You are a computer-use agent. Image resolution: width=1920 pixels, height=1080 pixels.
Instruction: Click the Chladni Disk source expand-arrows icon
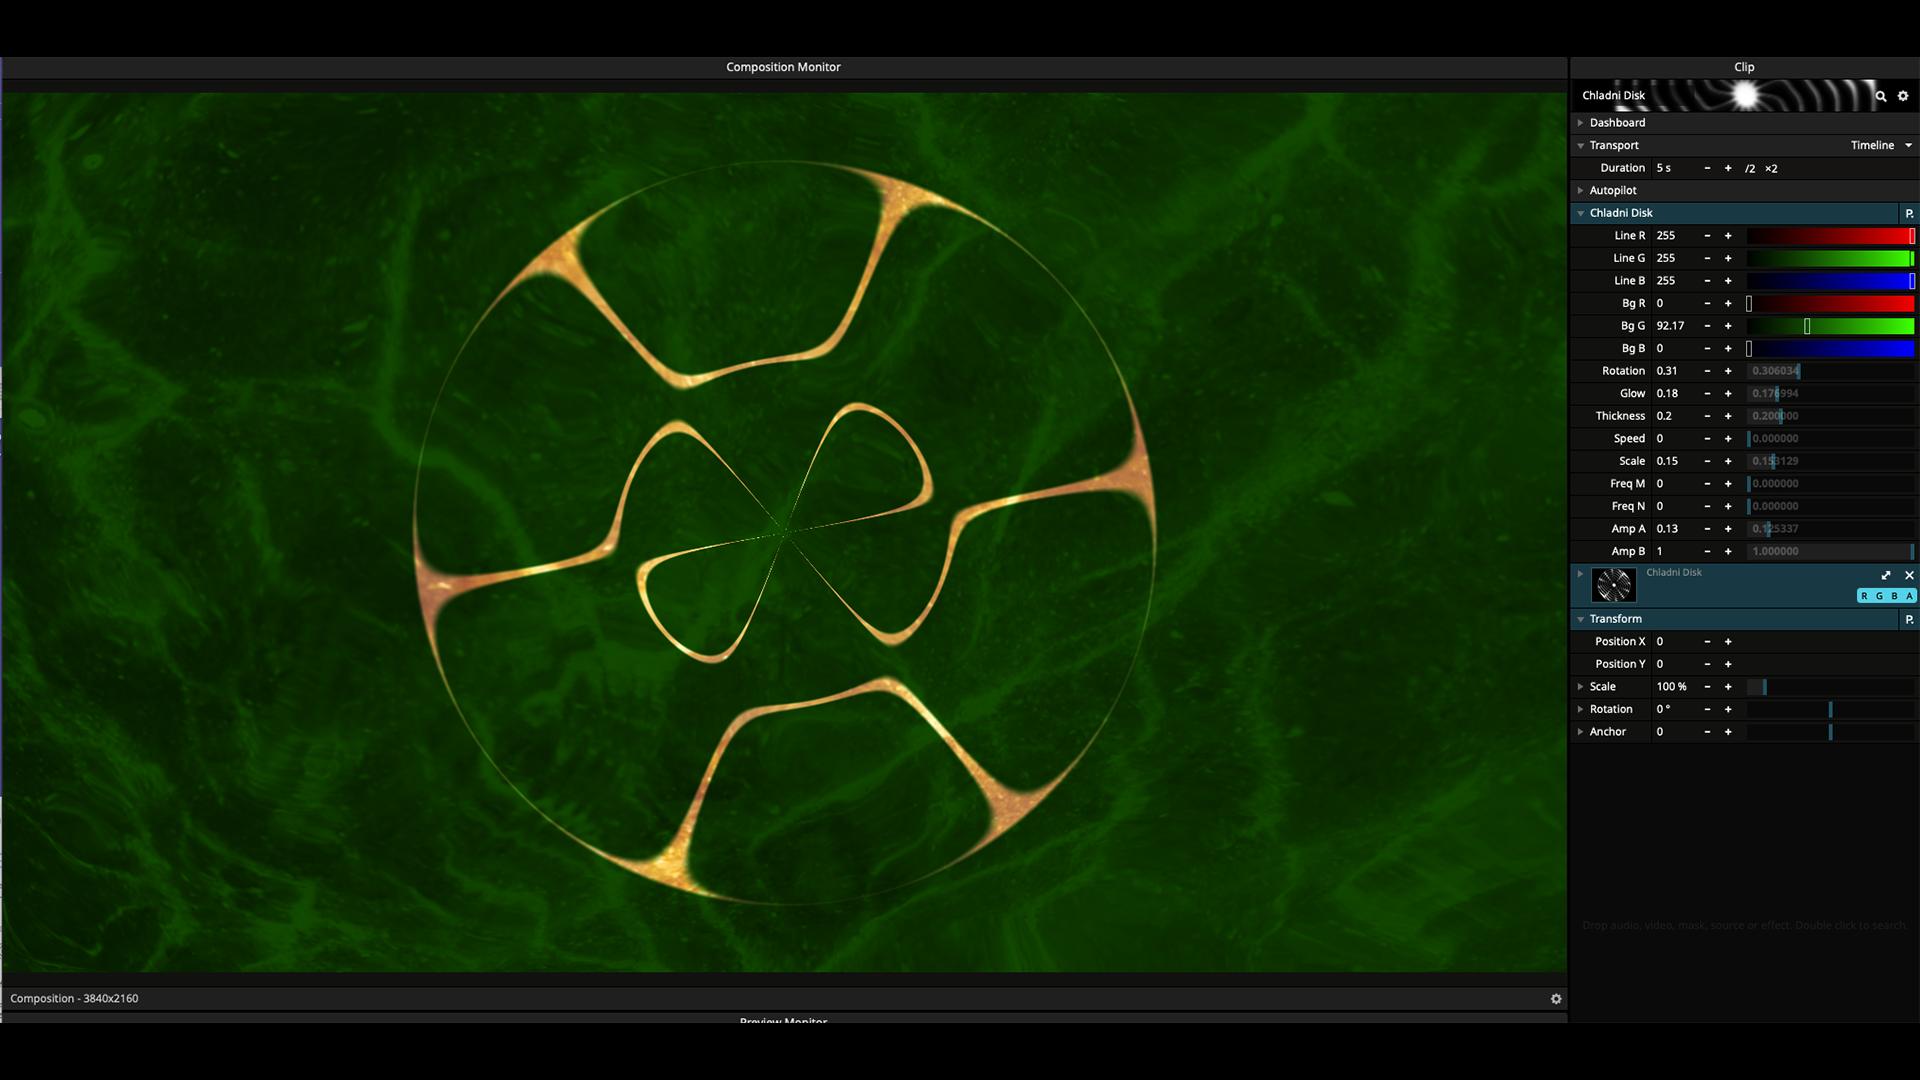pos(1886,575)
